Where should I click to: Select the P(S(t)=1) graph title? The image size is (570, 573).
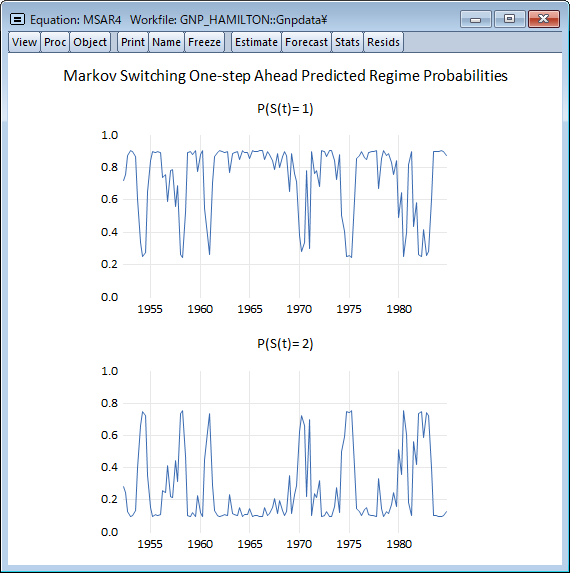click(285, 109)
